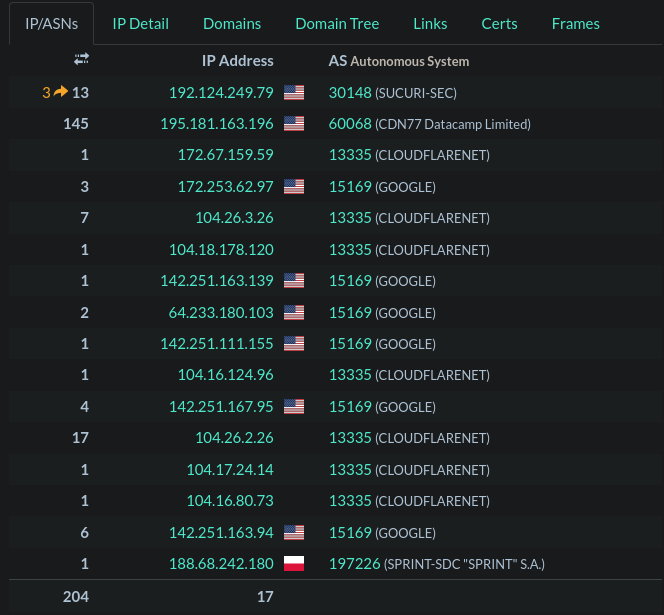The height and width of the screenshot is (615, 664).
Task: Click the orange redirect arrow icon
Action: 61,92
